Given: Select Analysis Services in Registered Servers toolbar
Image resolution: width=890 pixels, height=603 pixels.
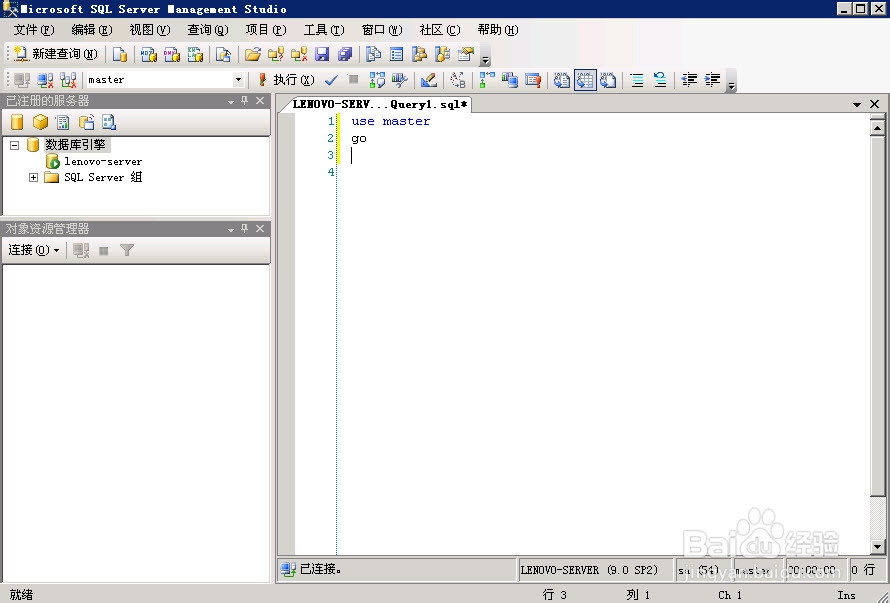Looking at the screenshot, I should pyautogui.click(x=40, y=122).
